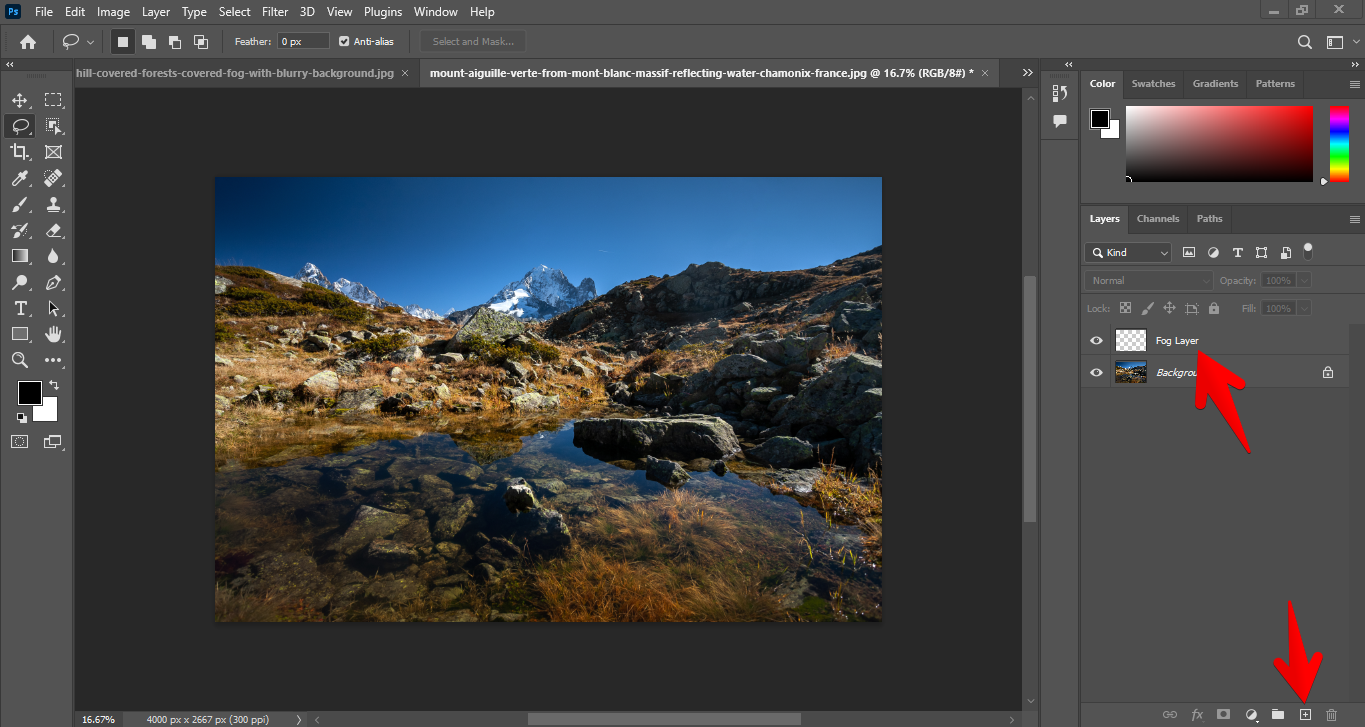Select the Pen tool
This screenshot has height=727, width=1365.
(x=53, y=282)
